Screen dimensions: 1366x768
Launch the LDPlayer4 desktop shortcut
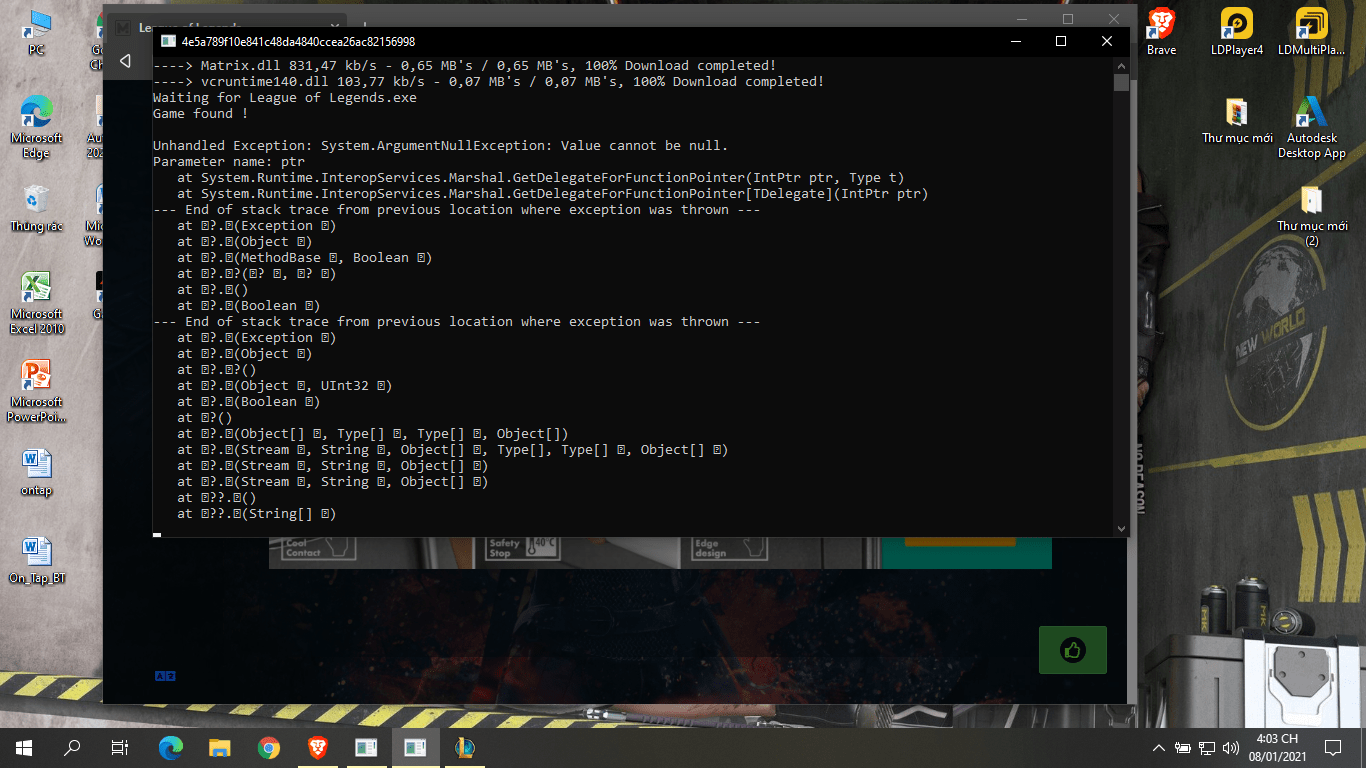1237,32
